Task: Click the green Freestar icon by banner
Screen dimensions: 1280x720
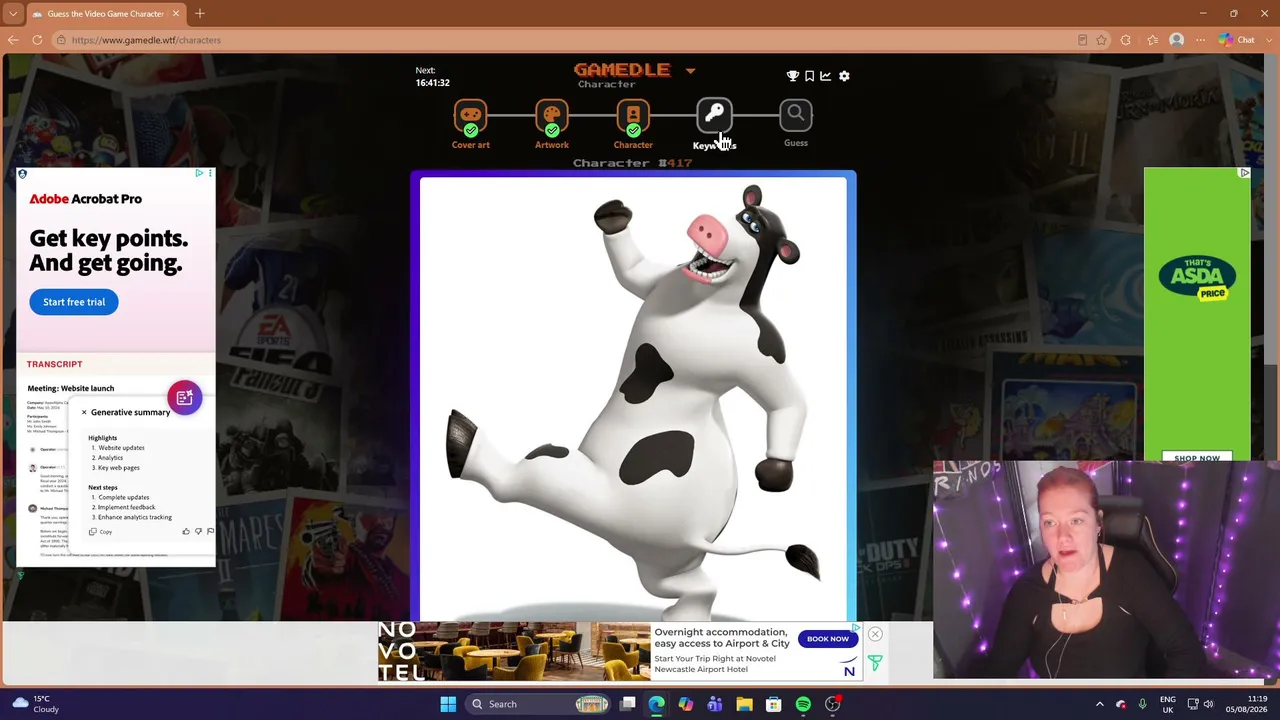Action: point(875,662)
